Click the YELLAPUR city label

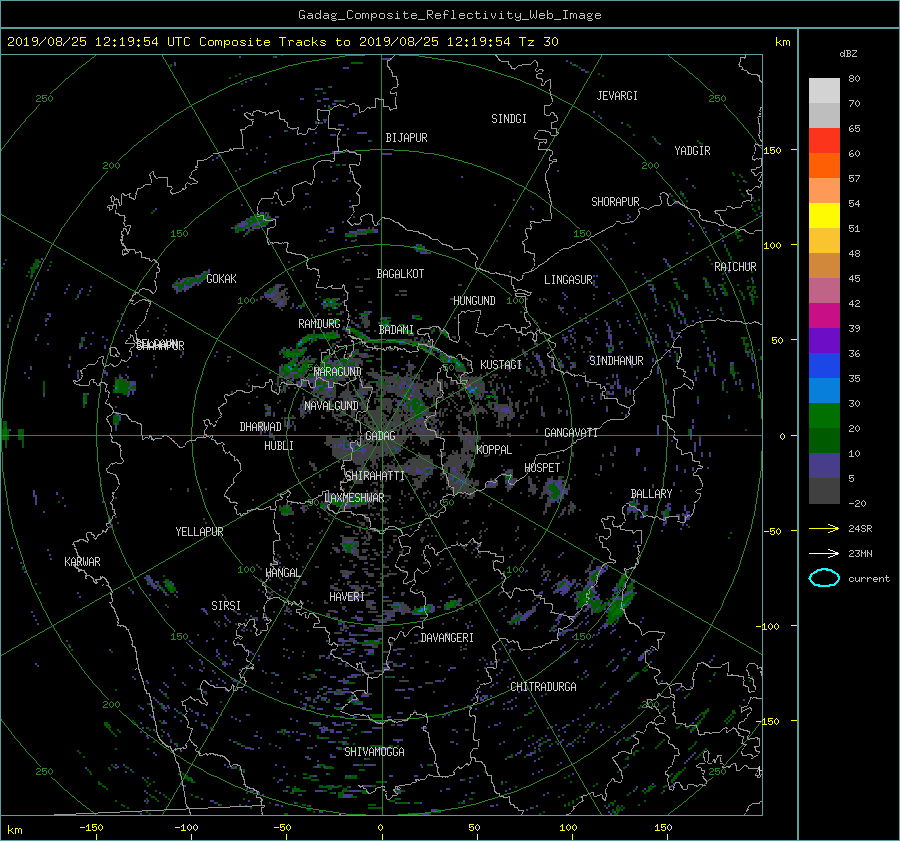point(199,532)
